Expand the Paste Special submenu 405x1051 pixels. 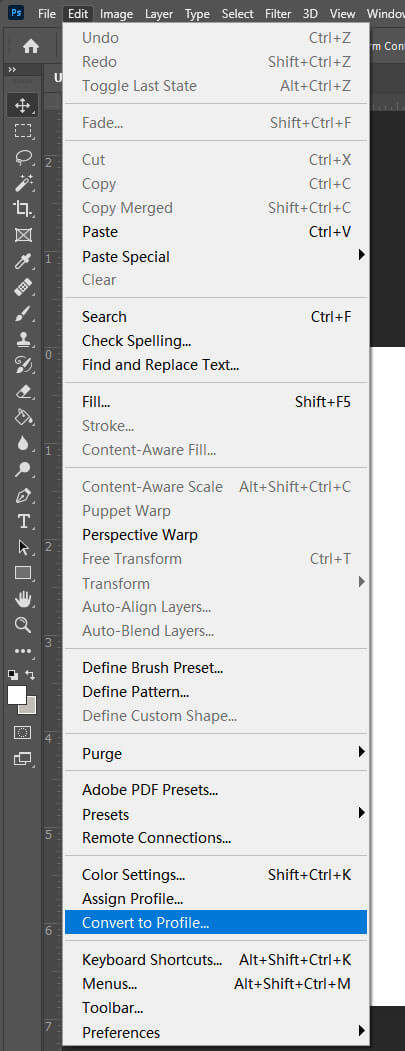[x=216, y=256]
